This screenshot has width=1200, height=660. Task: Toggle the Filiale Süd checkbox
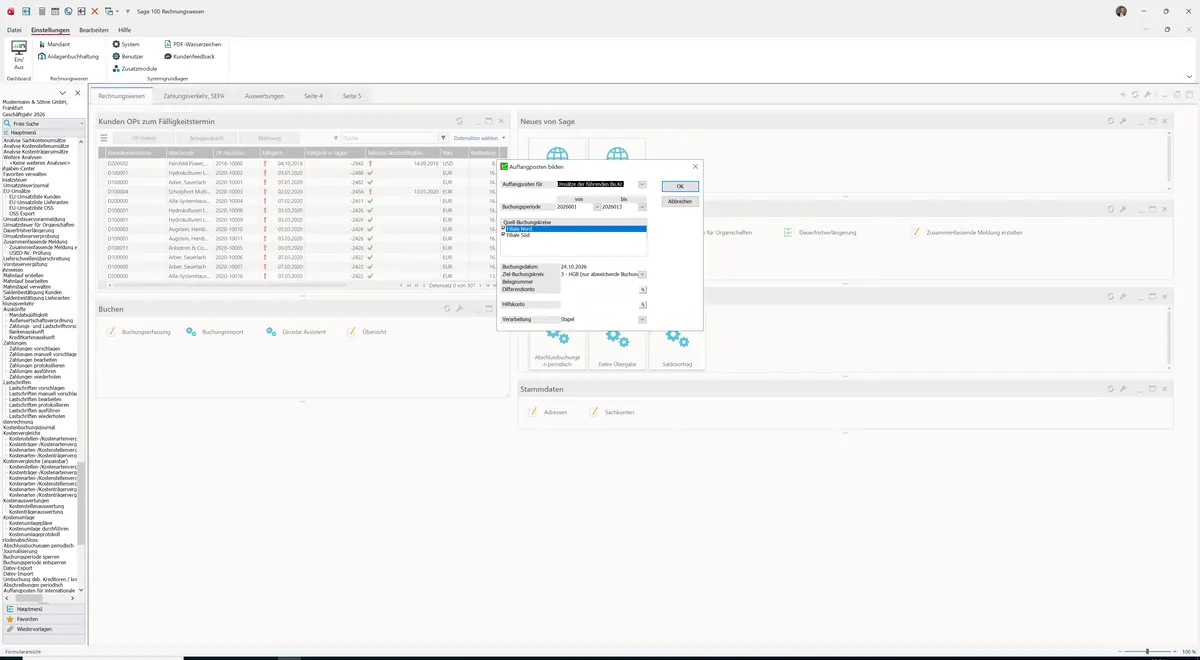coord(504,235)
